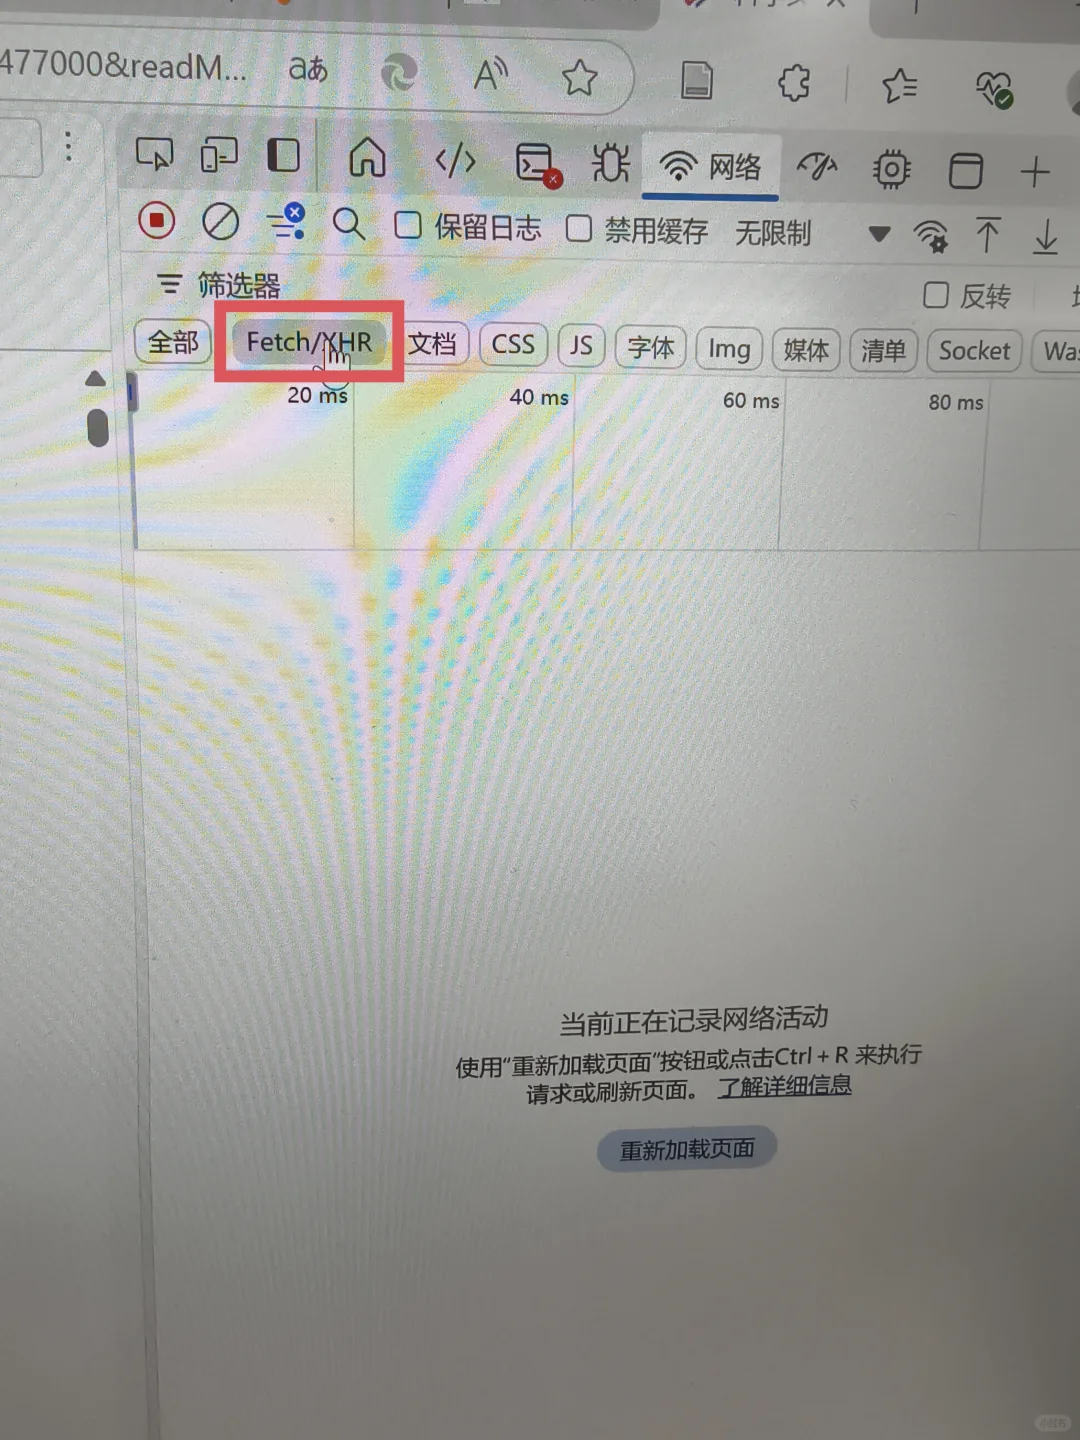Enable 禁用缓存 checkbox
Viewport: 1080px width, 1440px height.
[x=578, y=229]
